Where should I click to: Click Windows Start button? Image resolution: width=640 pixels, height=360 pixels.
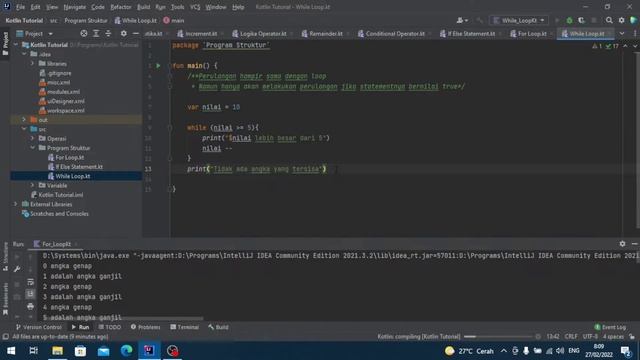click(11, 351)
